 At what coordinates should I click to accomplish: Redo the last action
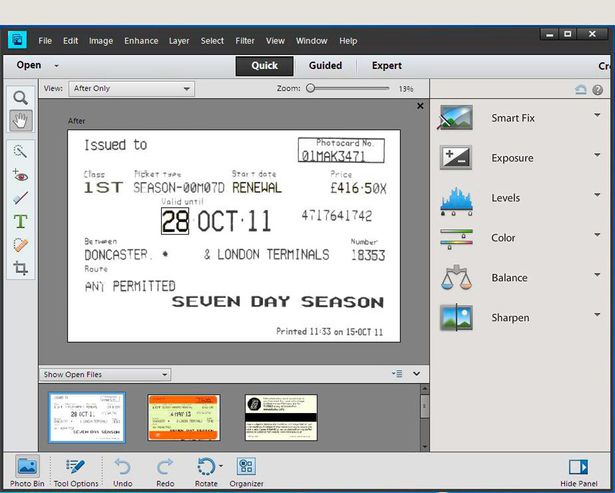tap(165, 472)
